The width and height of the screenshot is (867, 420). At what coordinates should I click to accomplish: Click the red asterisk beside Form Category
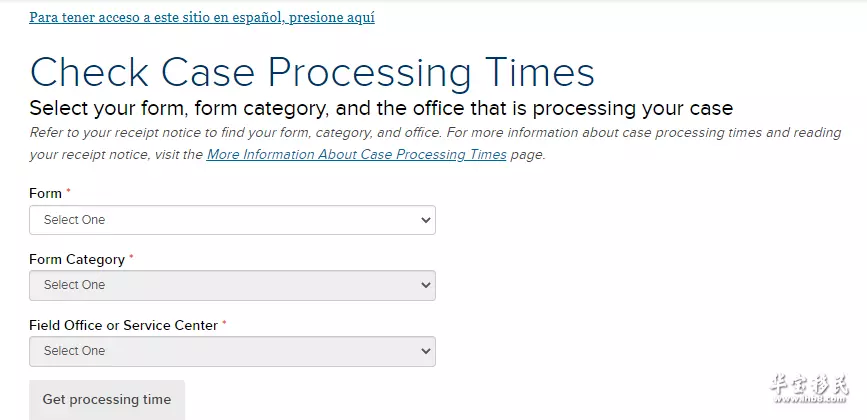click(x=131, y=257)
